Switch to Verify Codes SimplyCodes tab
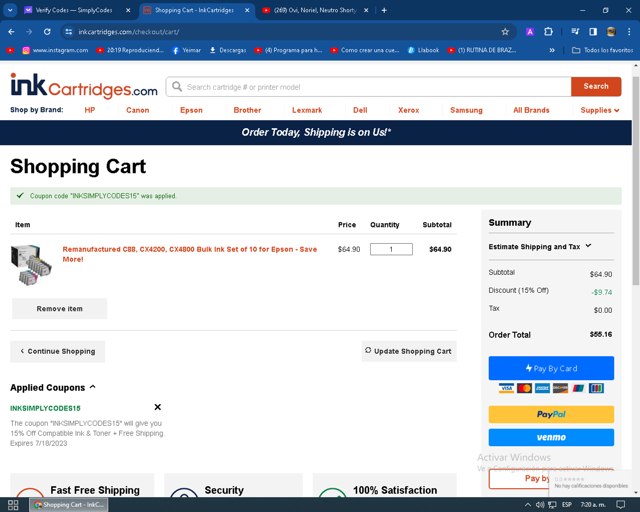The height and width of the screenshot is (512, 640). point(73,10)
